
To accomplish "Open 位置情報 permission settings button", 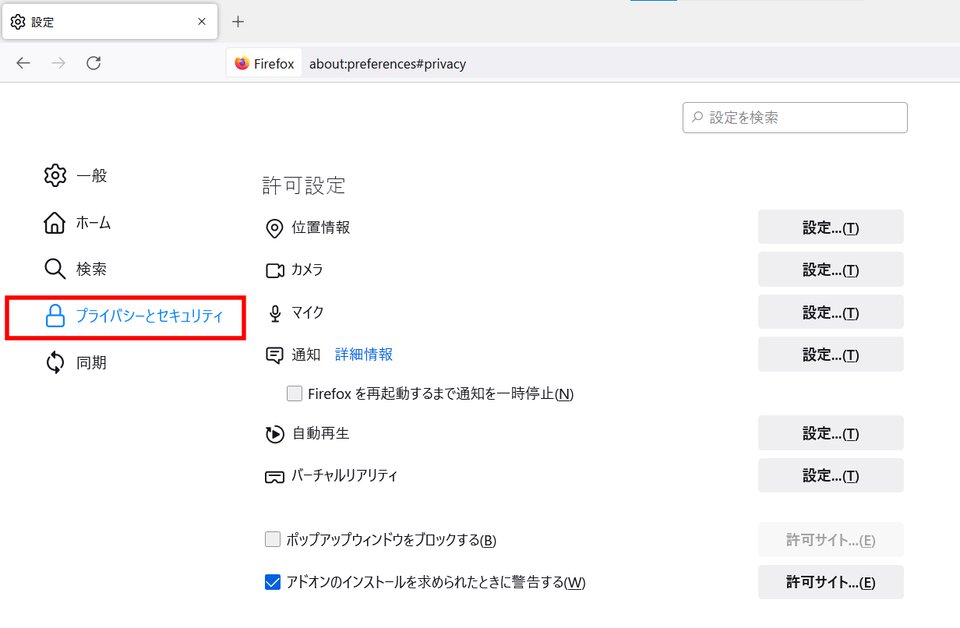I will coord(830,228).
